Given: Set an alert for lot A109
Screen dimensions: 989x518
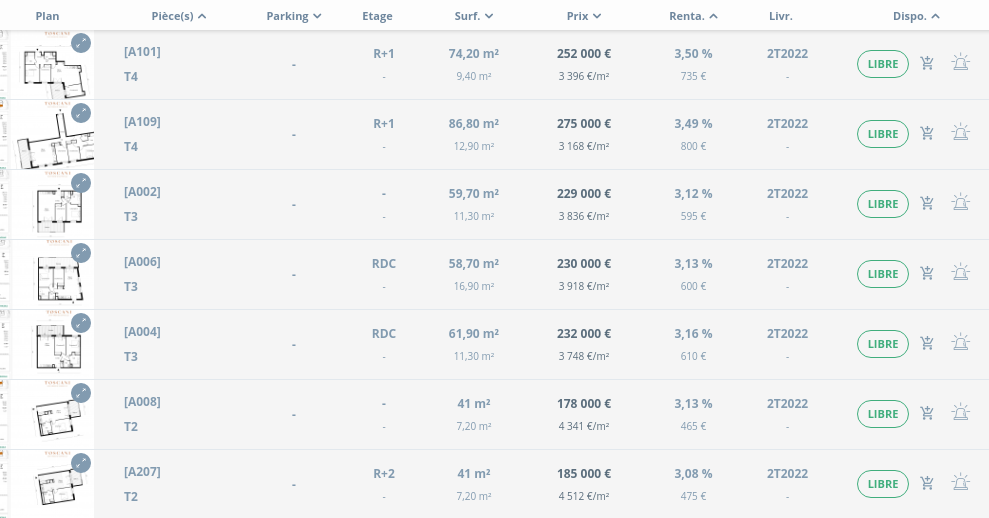Looking at the screenshot, I should click(x=960, y=133).
